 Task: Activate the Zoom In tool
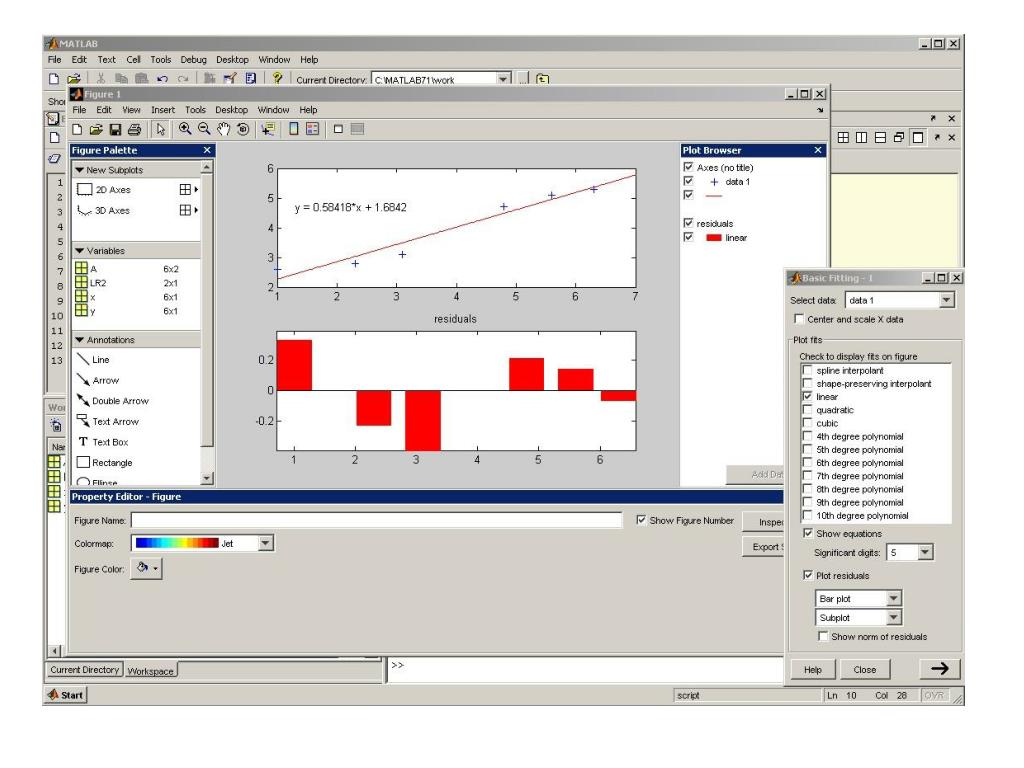coord(185,129)
